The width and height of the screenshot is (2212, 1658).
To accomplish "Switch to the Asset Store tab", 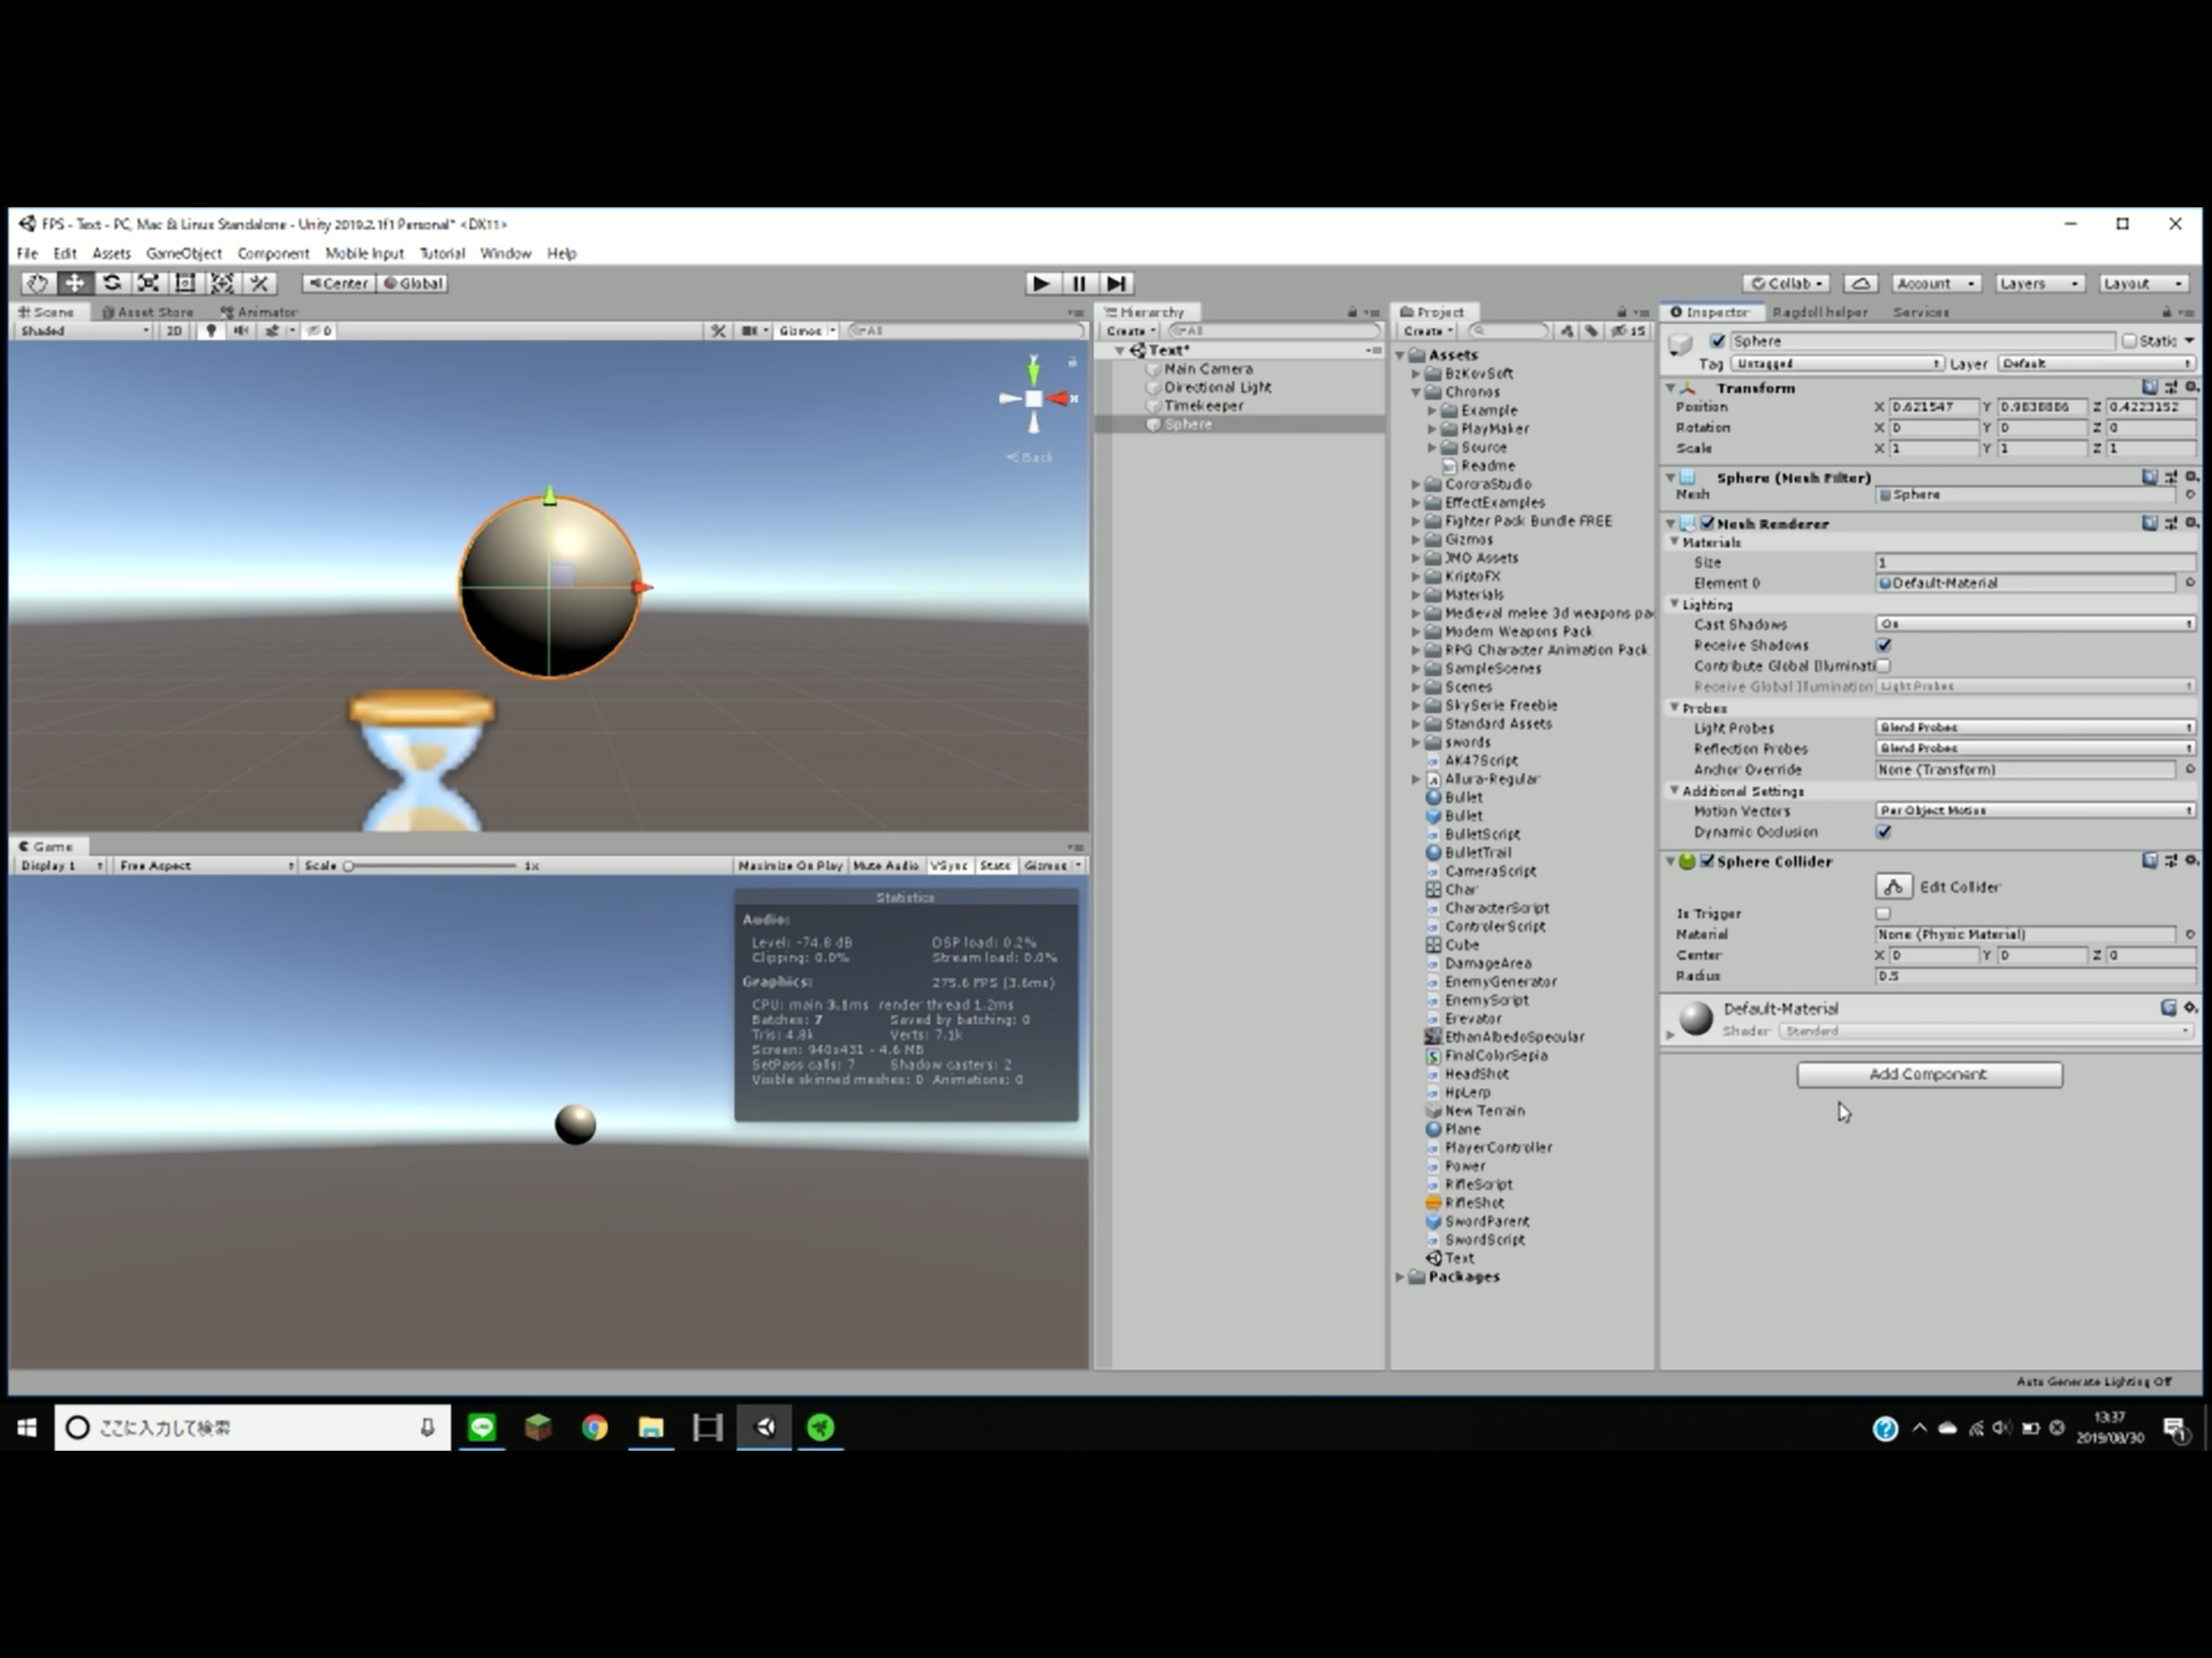I will tap(148, 312).
